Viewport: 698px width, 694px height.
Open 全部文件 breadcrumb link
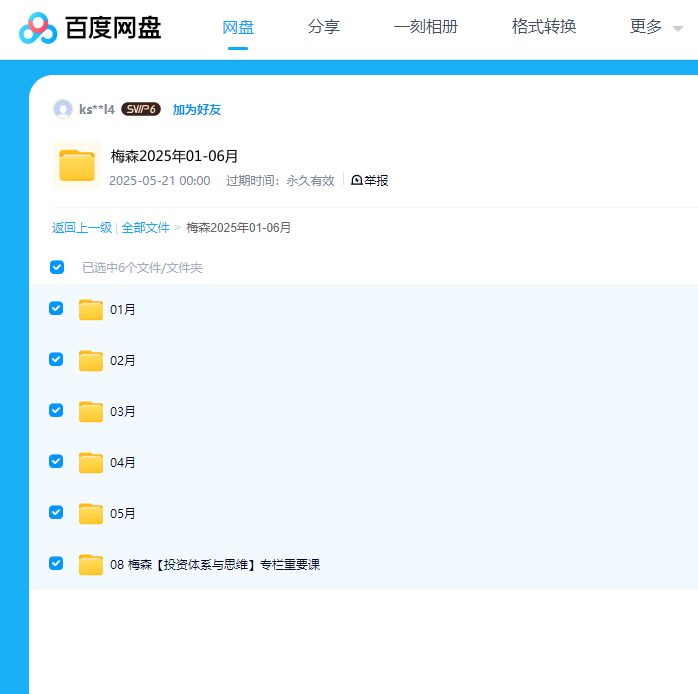[146, 228]
